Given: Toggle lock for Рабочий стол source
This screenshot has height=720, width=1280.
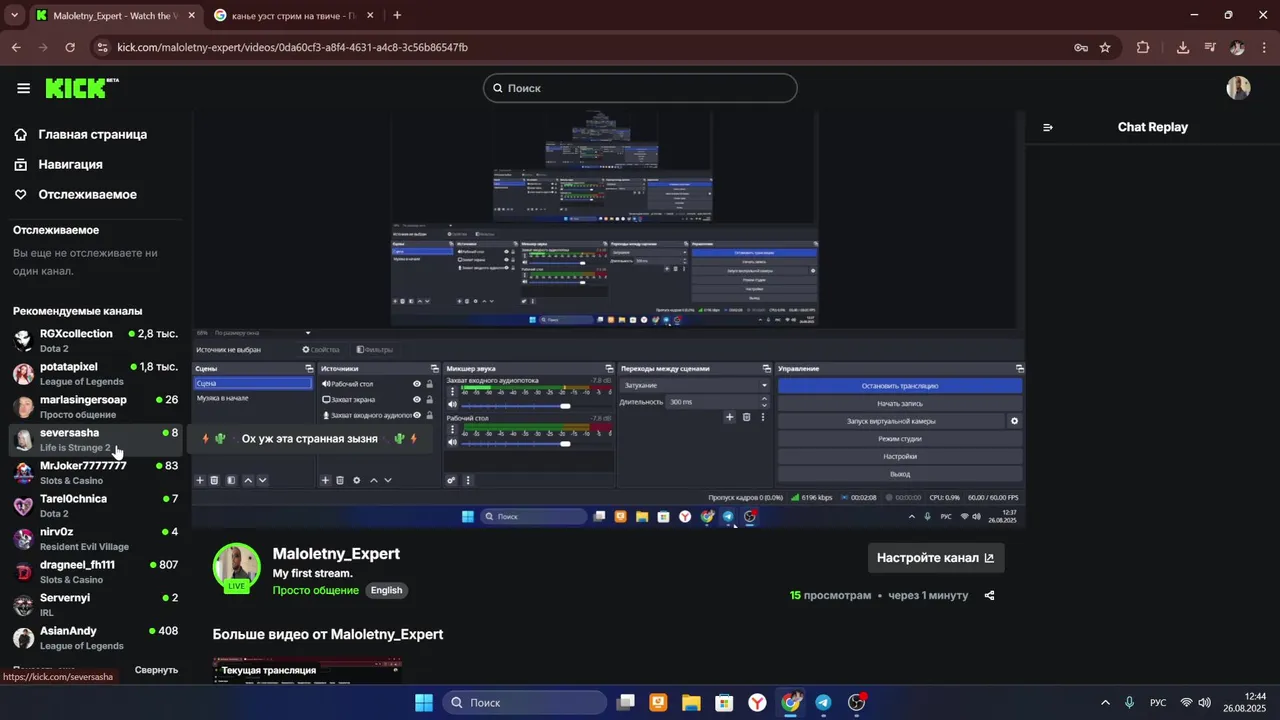Looking at the screenshot, I should [x=430, y=384].
